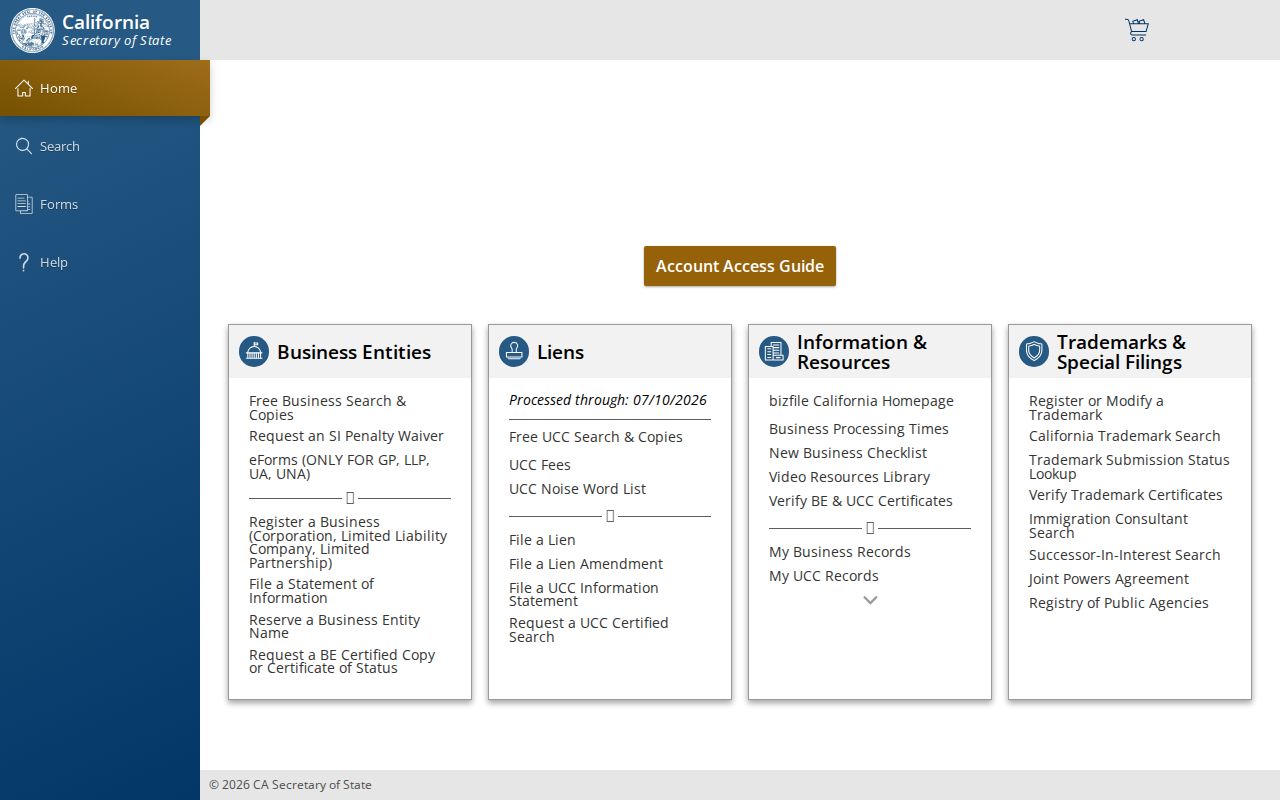The height and width of the screenshot is (800, 1280).
Task: Select Verify Trademark Certificates
Action: [1126, 495]
